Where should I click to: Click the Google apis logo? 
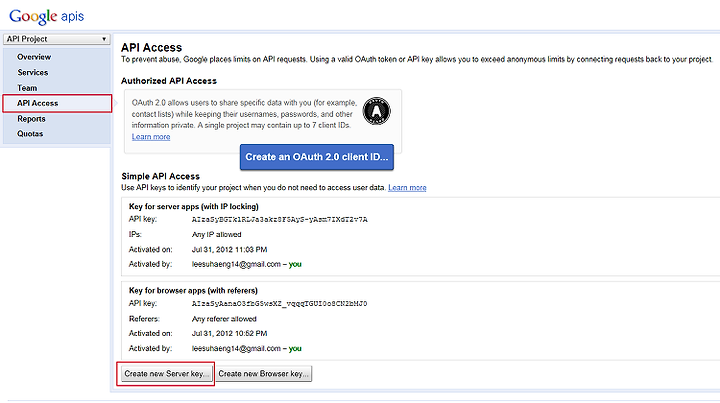point(46,17)
